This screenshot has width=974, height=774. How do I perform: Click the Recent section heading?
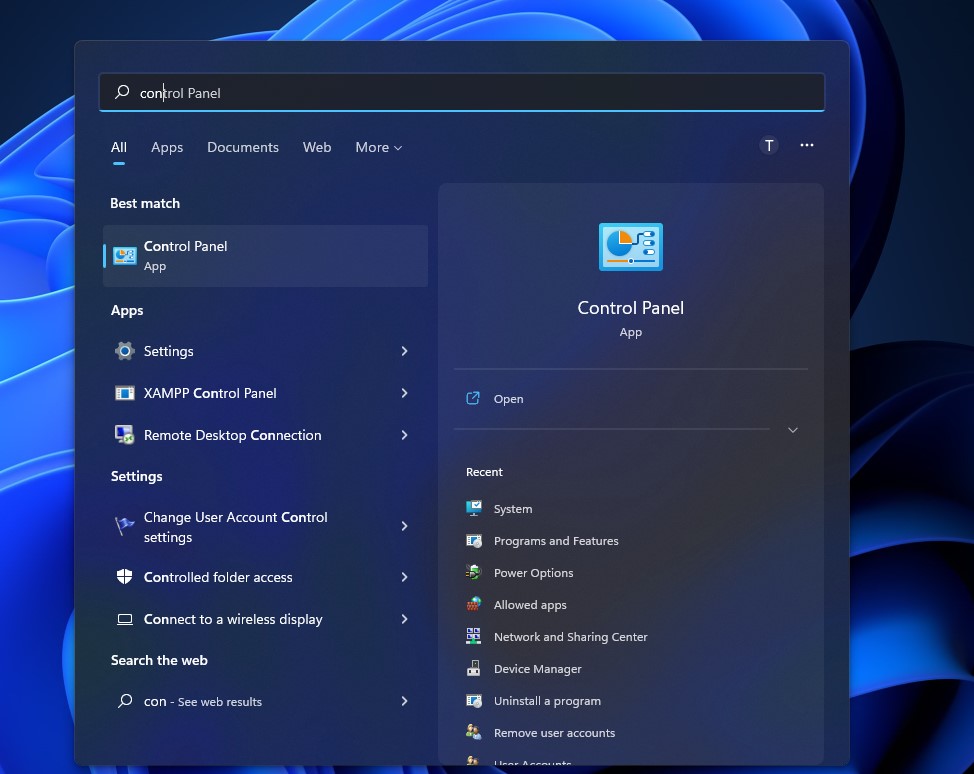pos(484,472)
